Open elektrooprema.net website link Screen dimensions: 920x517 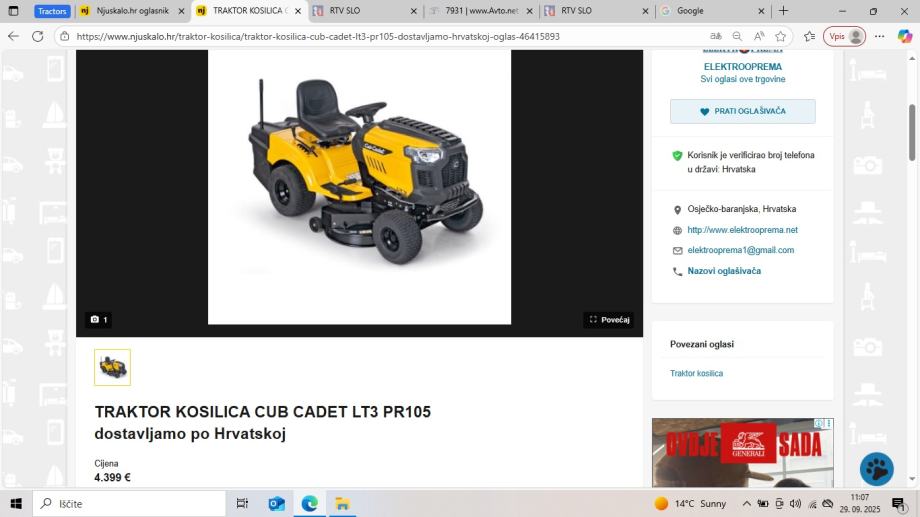click(x=742, y=230)
